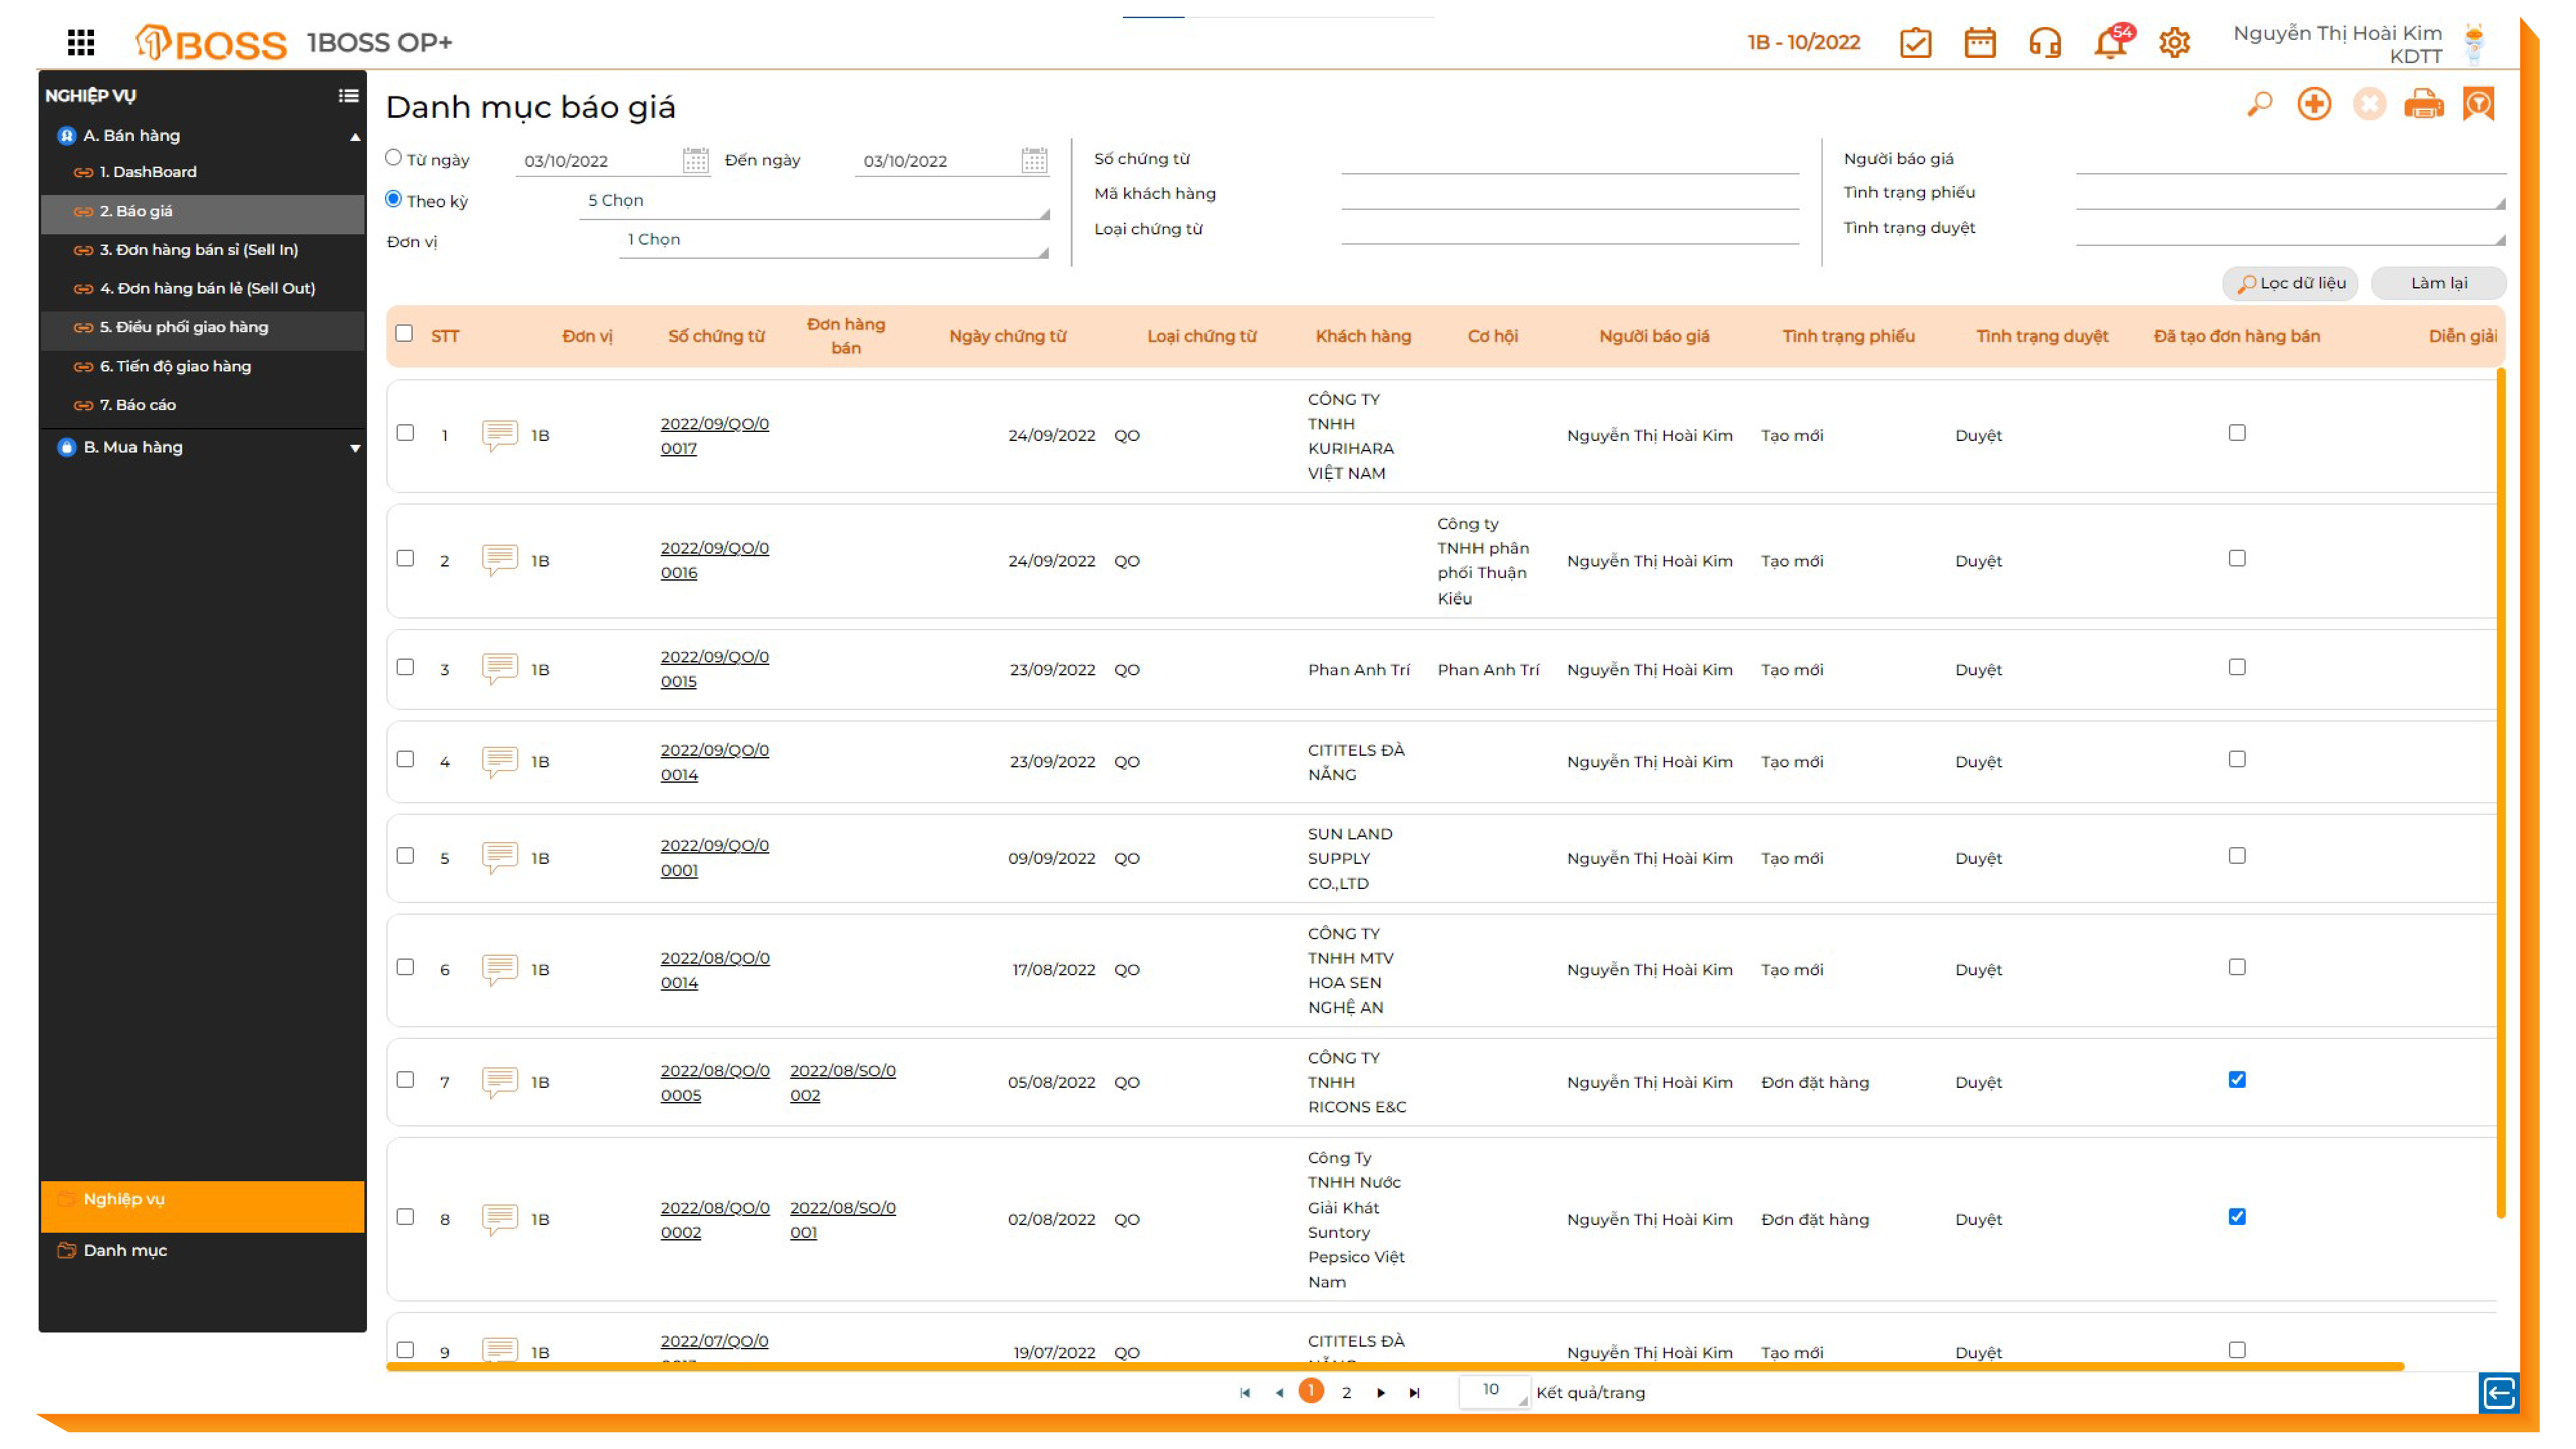The height and width of the screenshot is (1449, 2576).
Task: Expand the B. Mua hàng section
Action: [354, 448]
